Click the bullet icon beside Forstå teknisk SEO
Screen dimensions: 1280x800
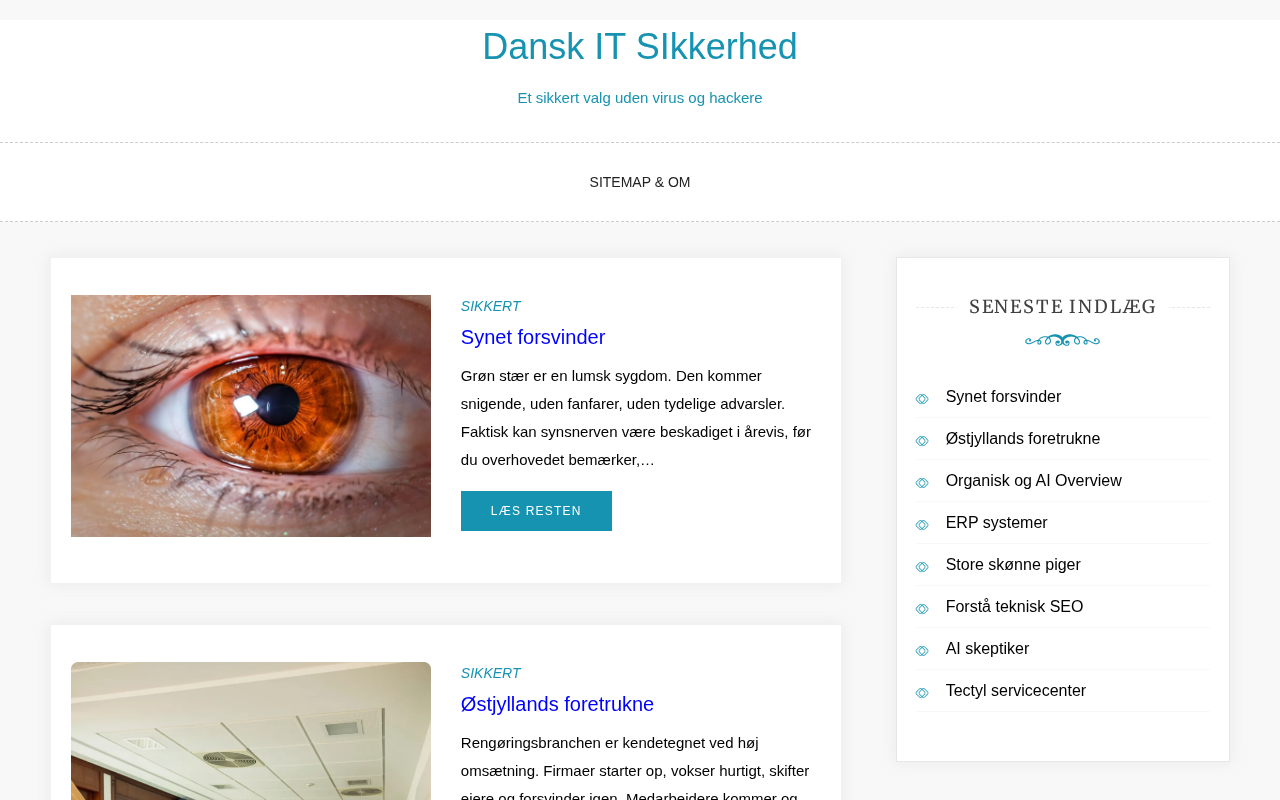(922, 609)
